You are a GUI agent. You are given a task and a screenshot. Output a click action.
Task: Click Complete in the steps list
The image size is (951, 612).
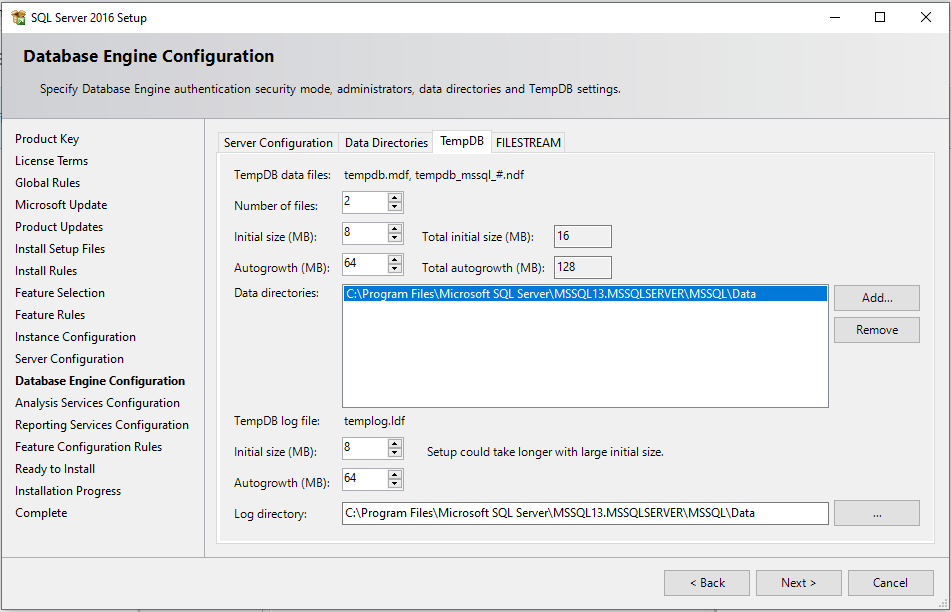(x=41, y=513)
